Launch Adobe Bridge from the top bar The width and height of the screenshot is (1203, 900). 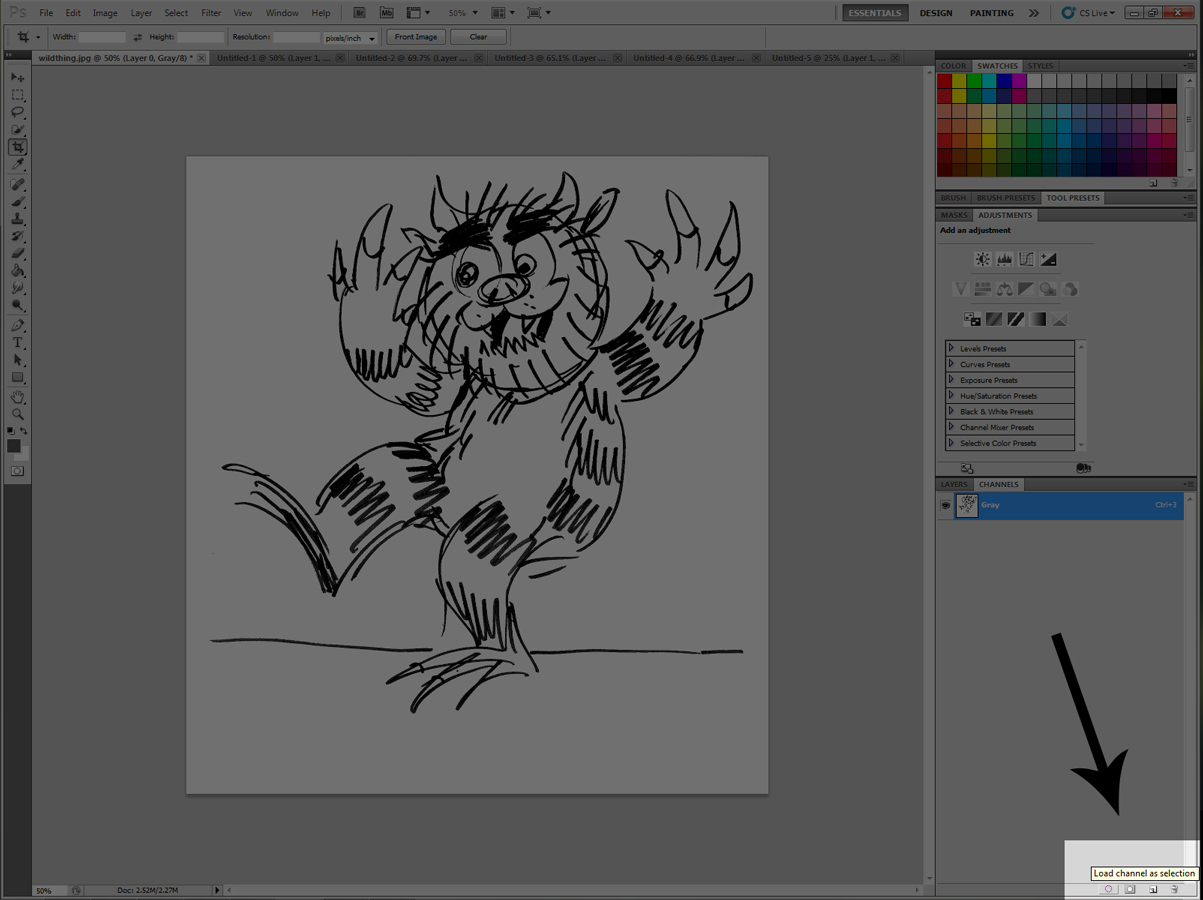(x=360, y=13)
